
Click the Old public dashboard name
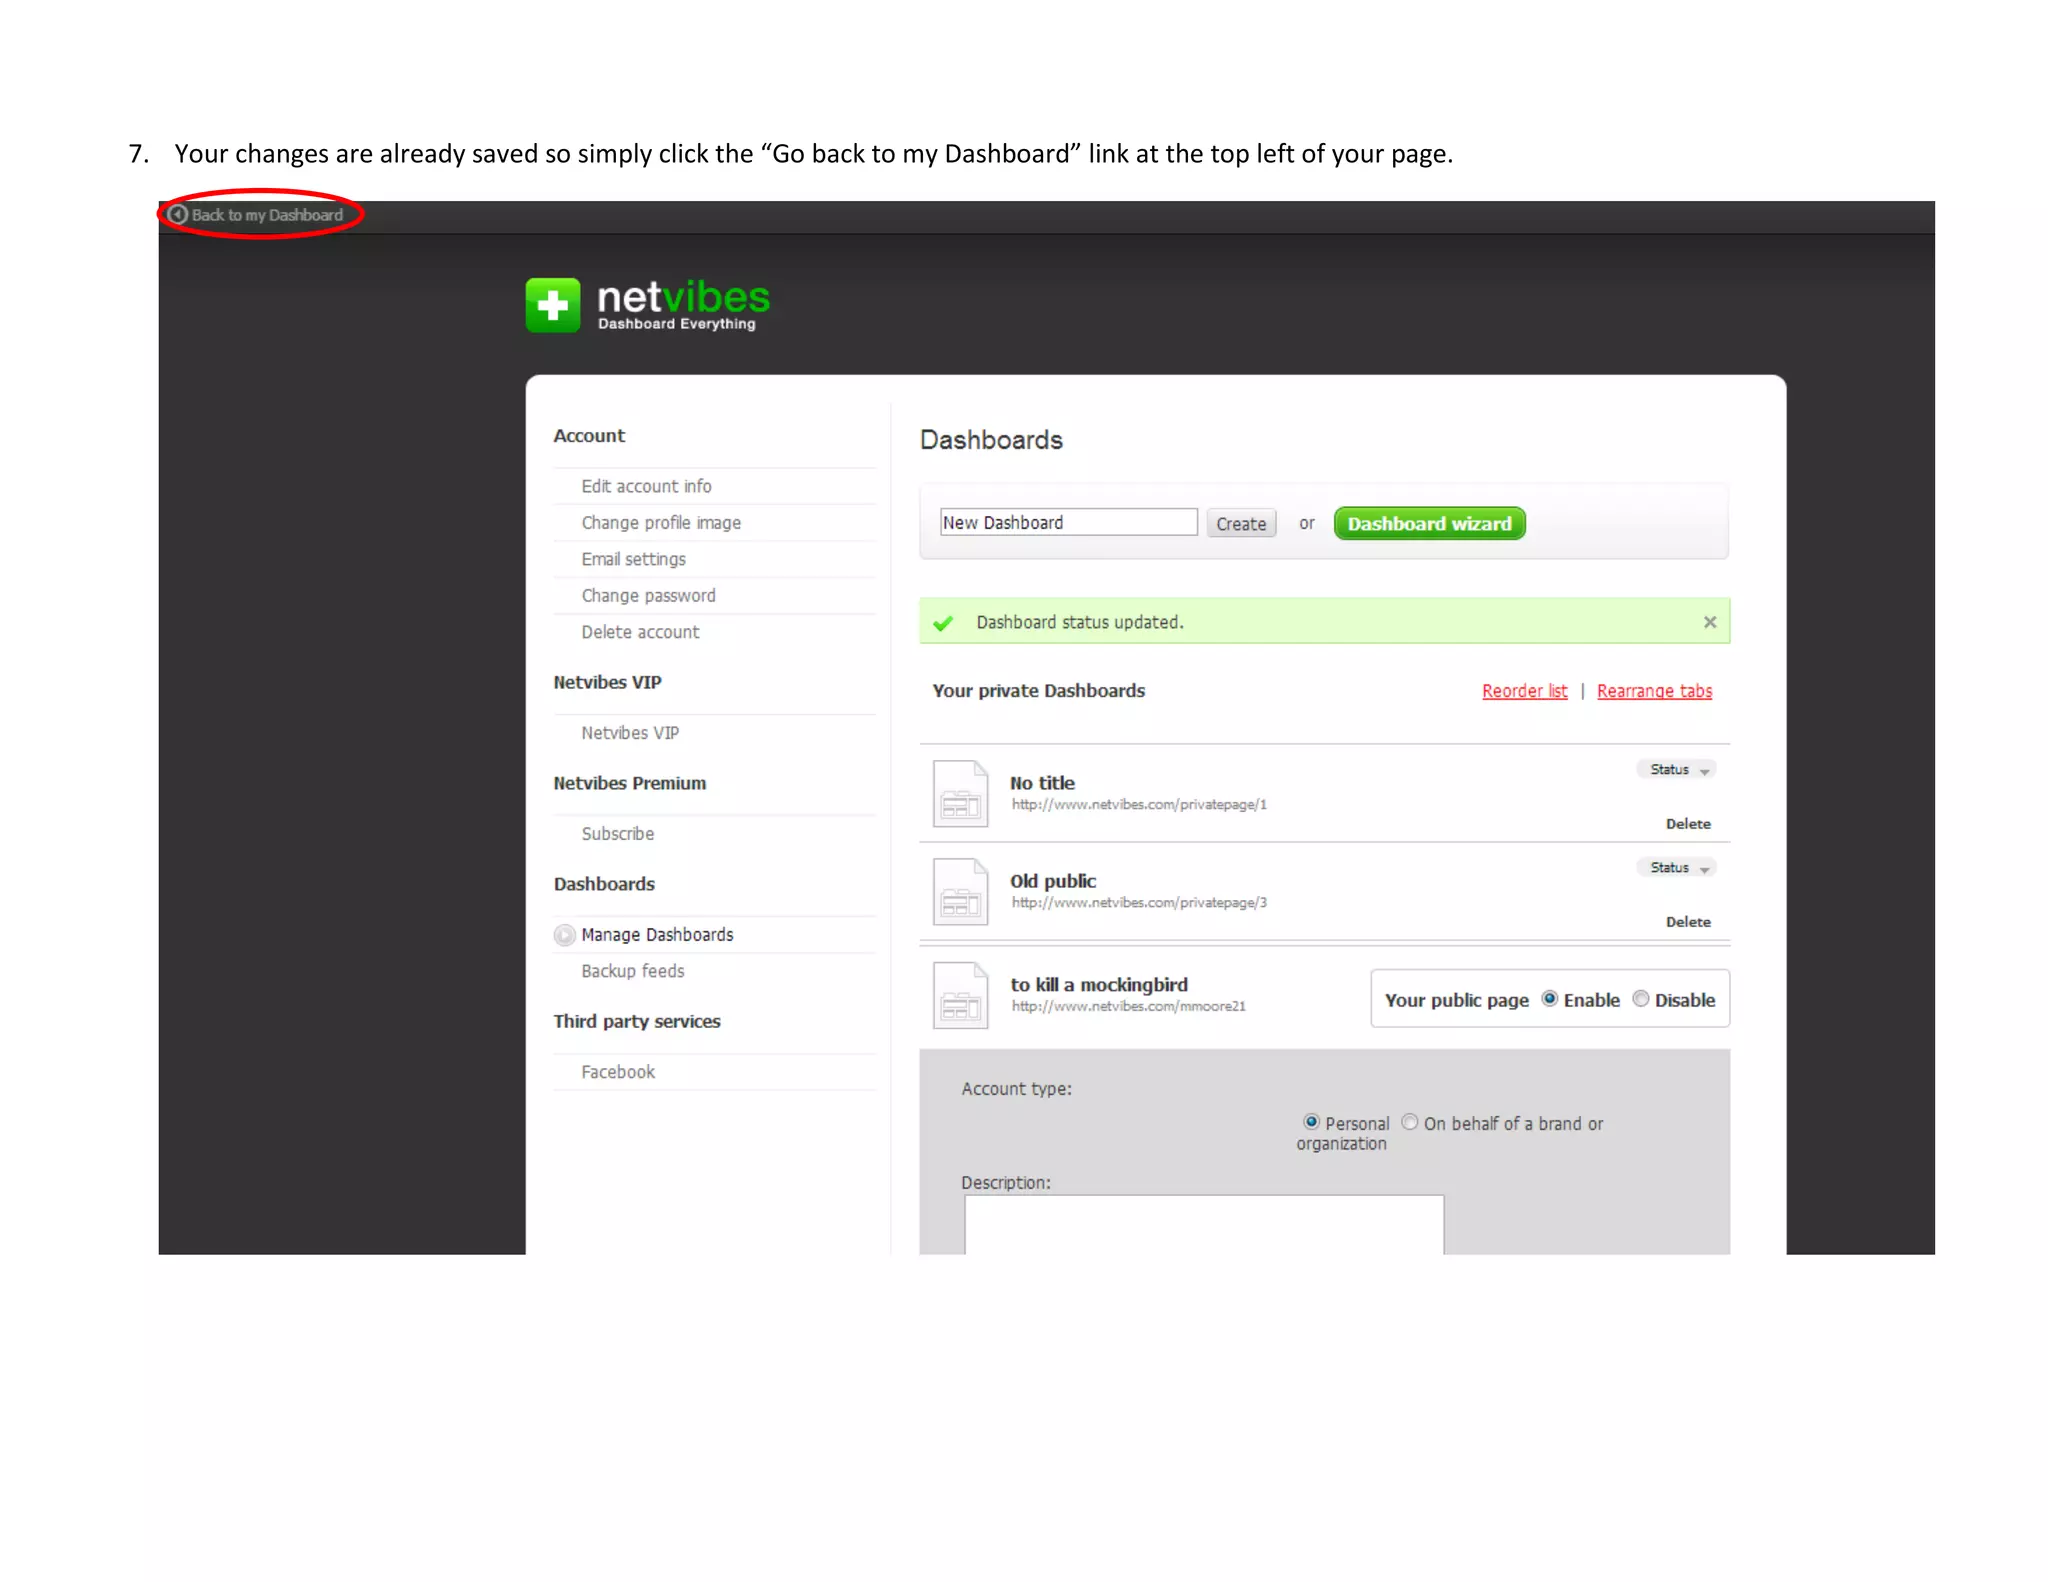tap(1052, 881)
